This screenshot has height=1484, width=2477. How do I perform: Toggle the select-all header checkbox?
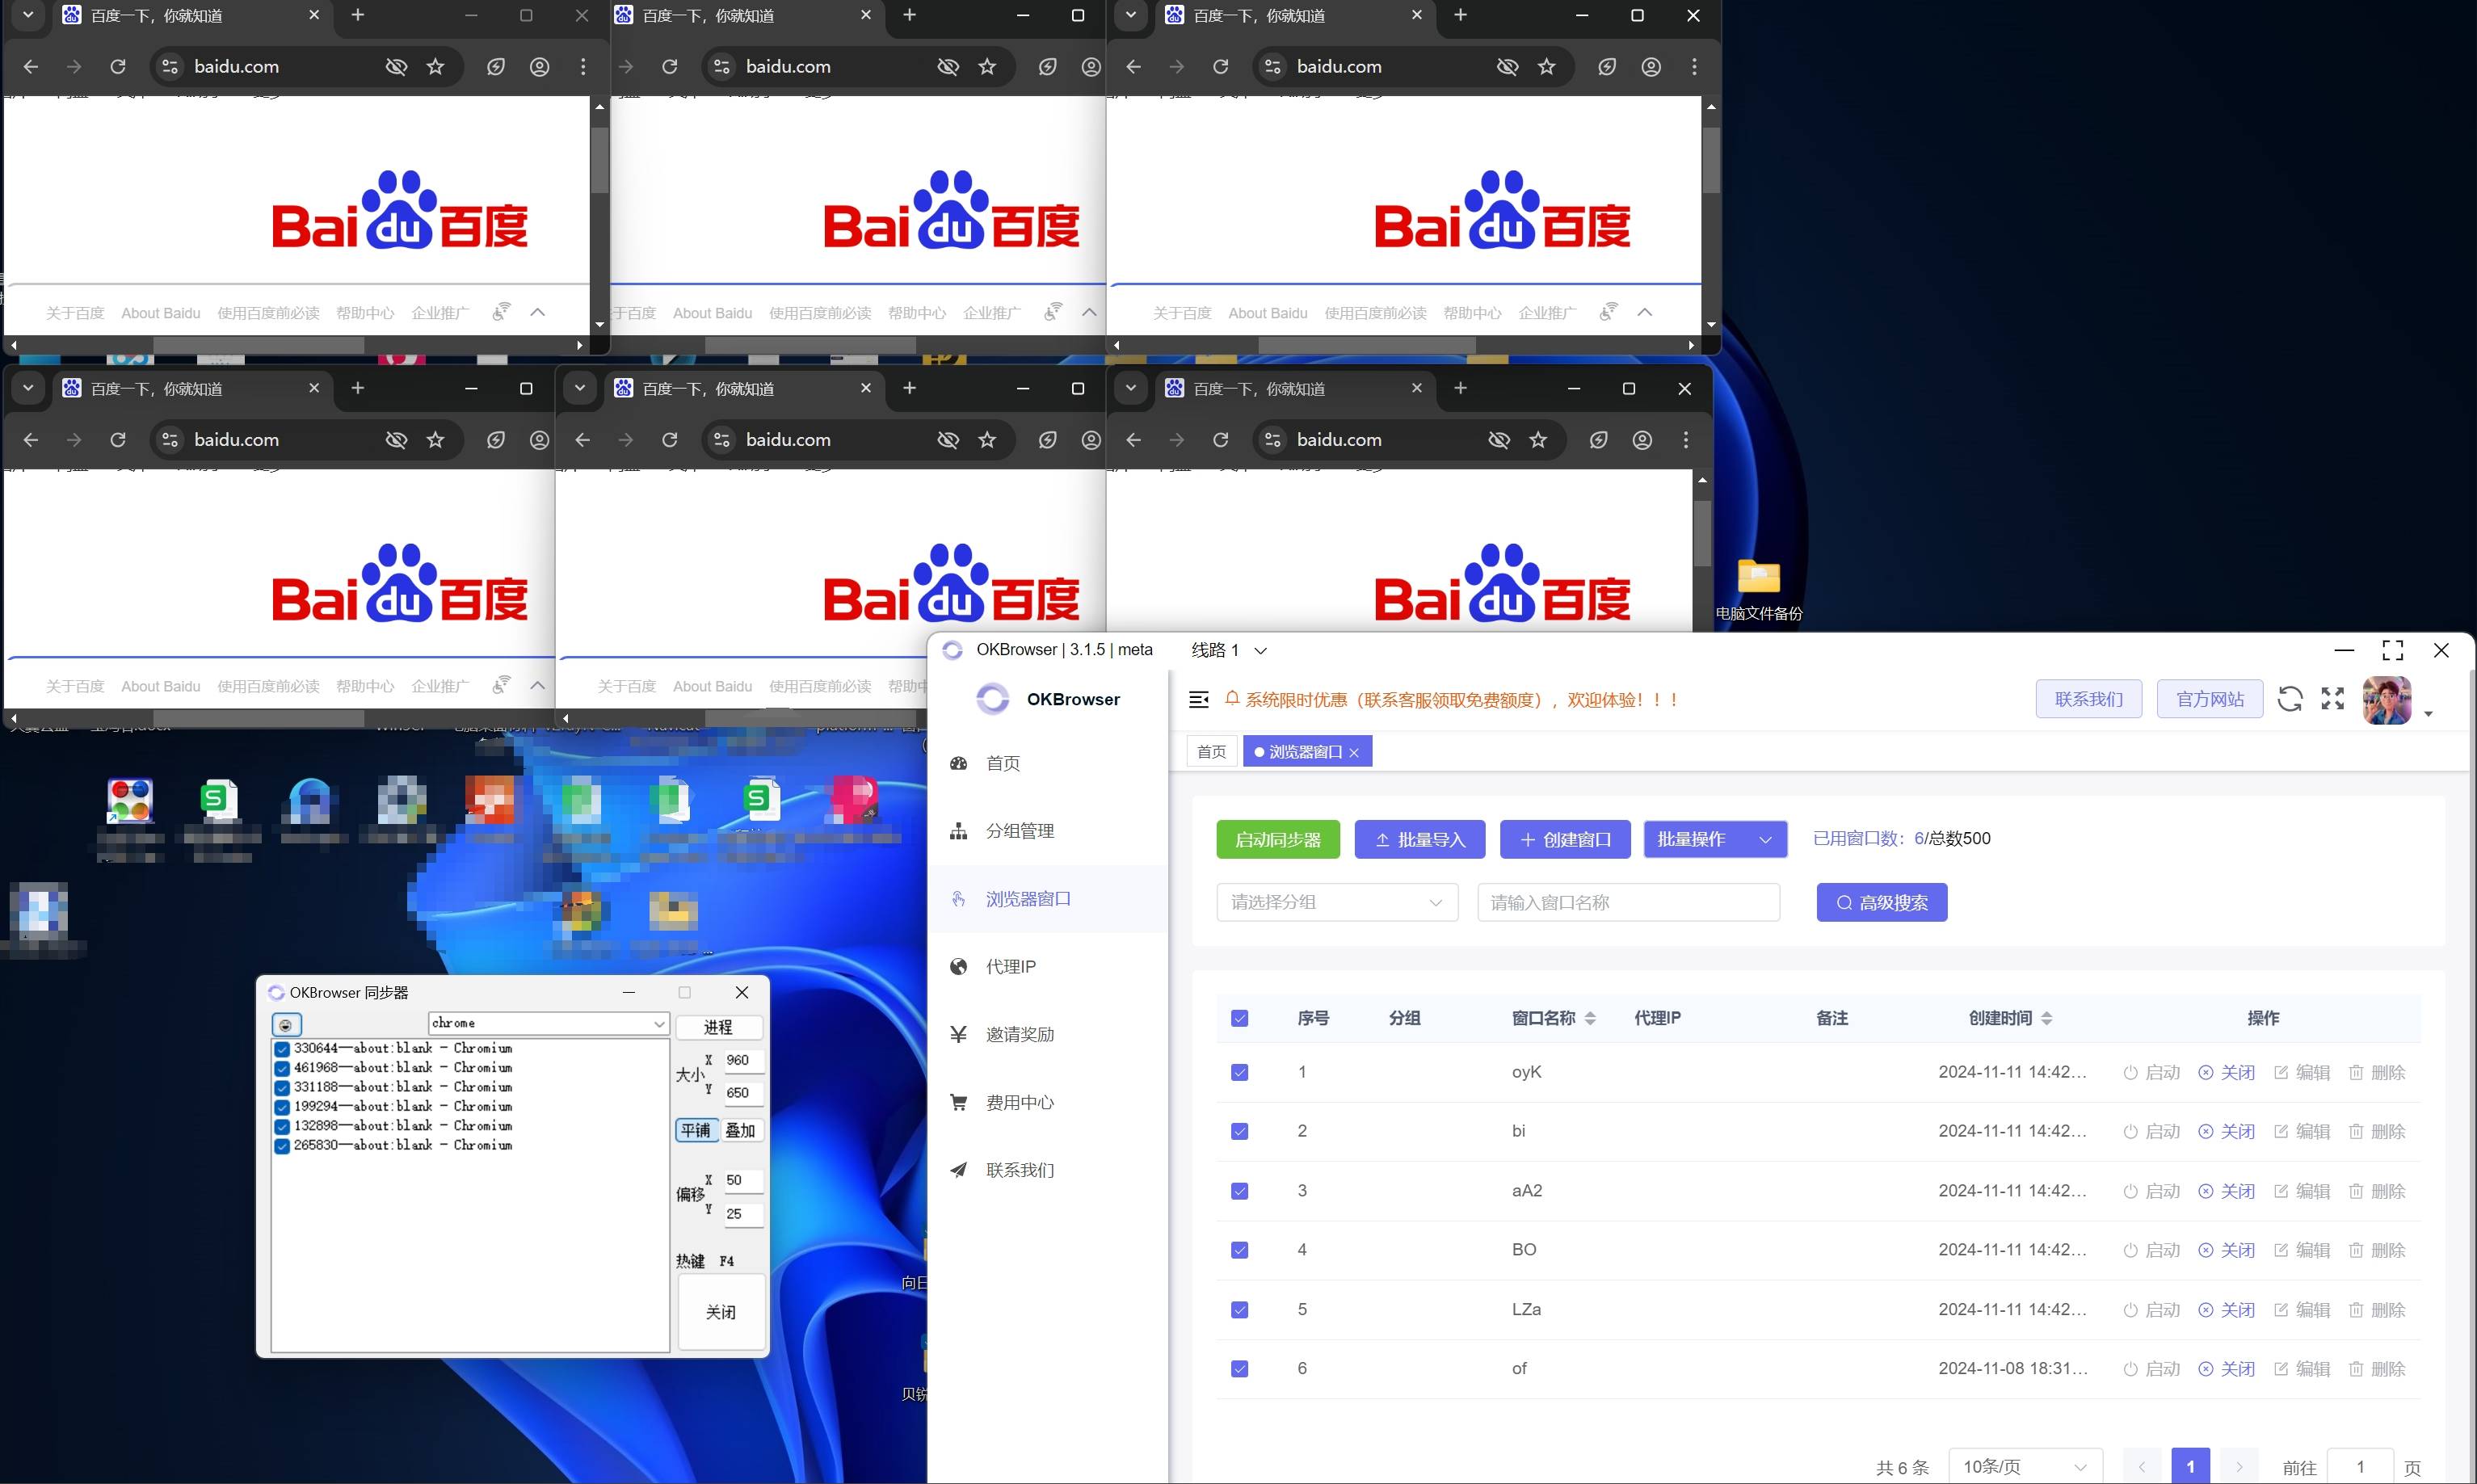pyautogui.click(x=1239, y=1018)
